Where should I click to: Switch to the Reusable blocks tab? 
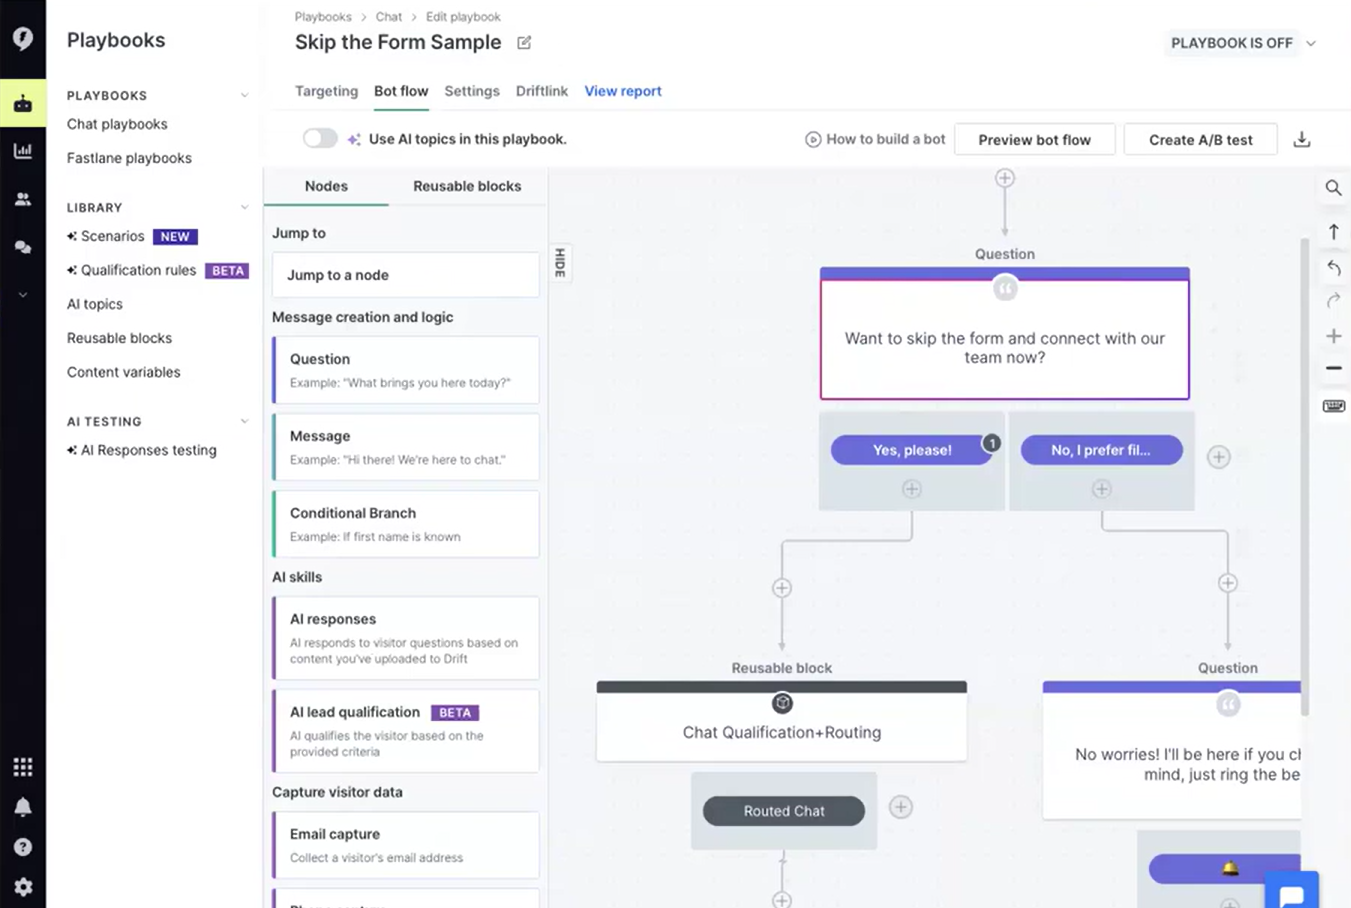pos(467,186)
